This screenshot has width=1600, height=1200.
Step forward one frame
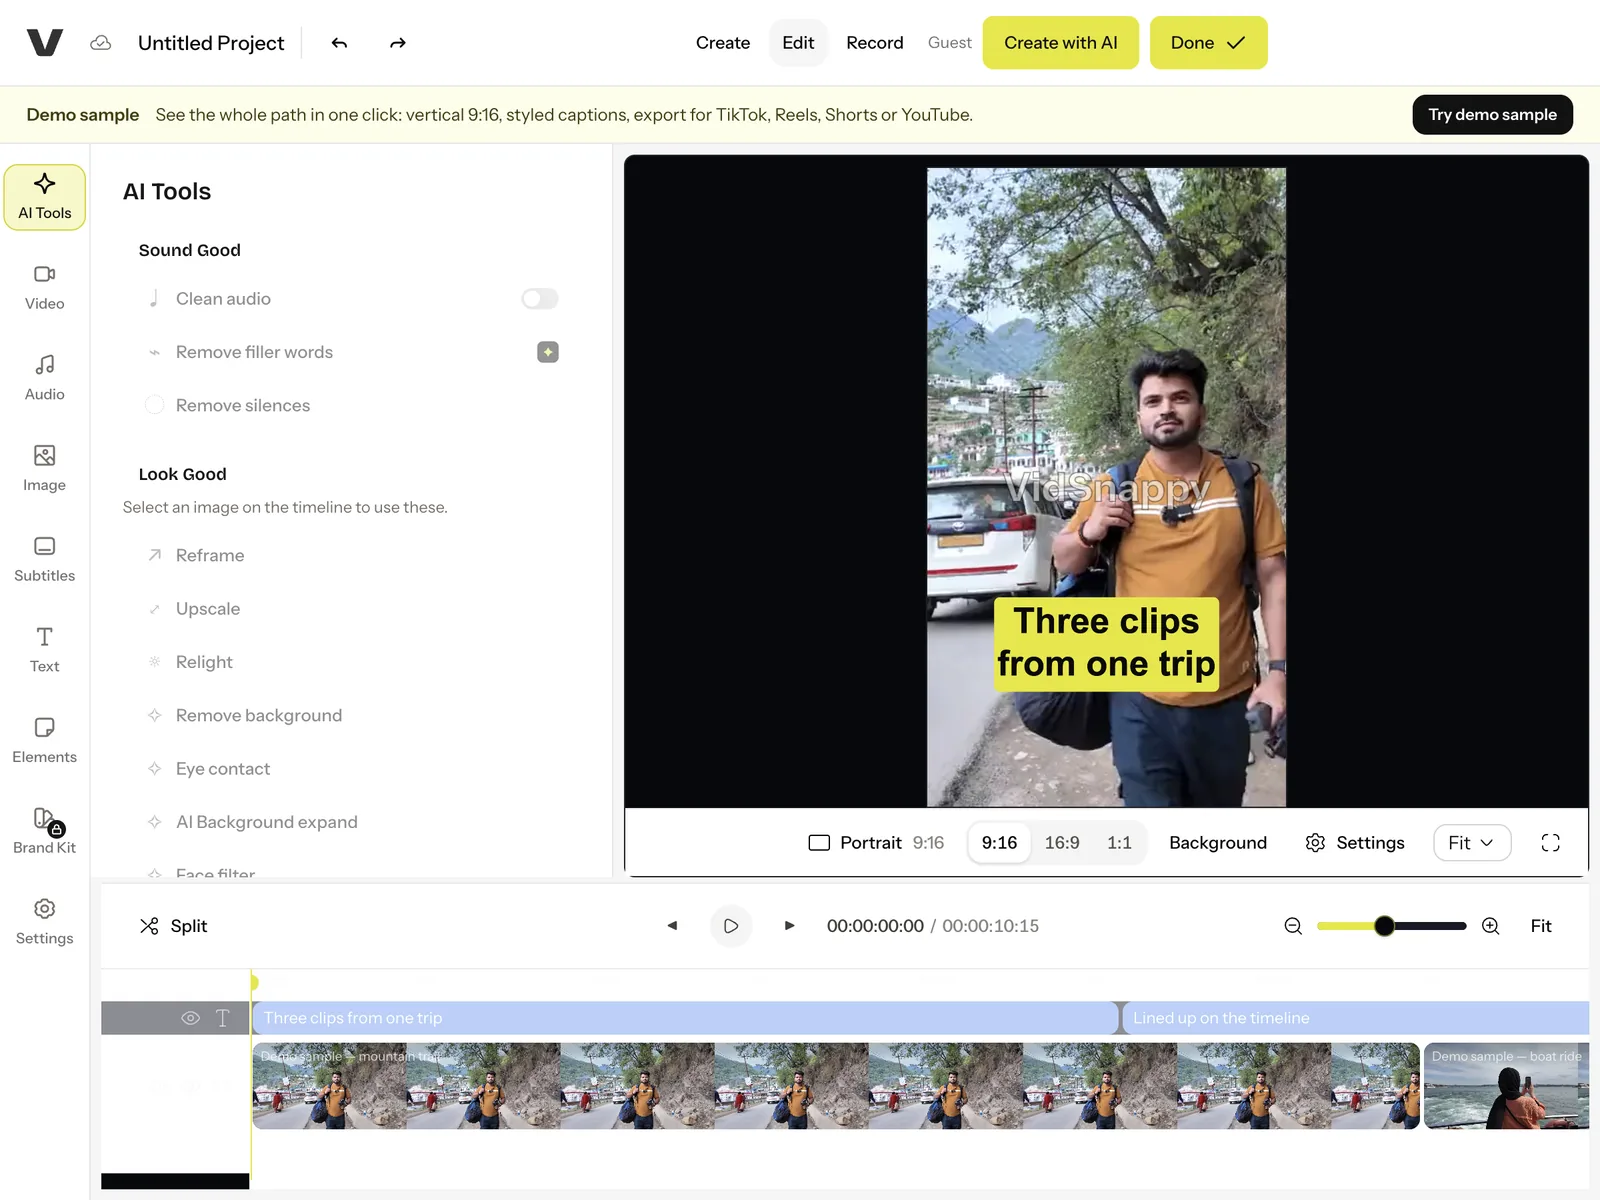pyautogui.click(x=789, y=926)
